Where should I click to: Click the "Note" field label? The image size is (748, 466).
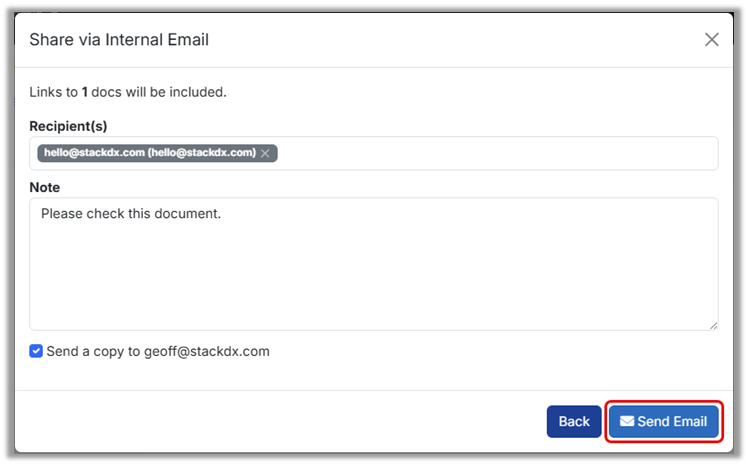[x=45, y=187]
